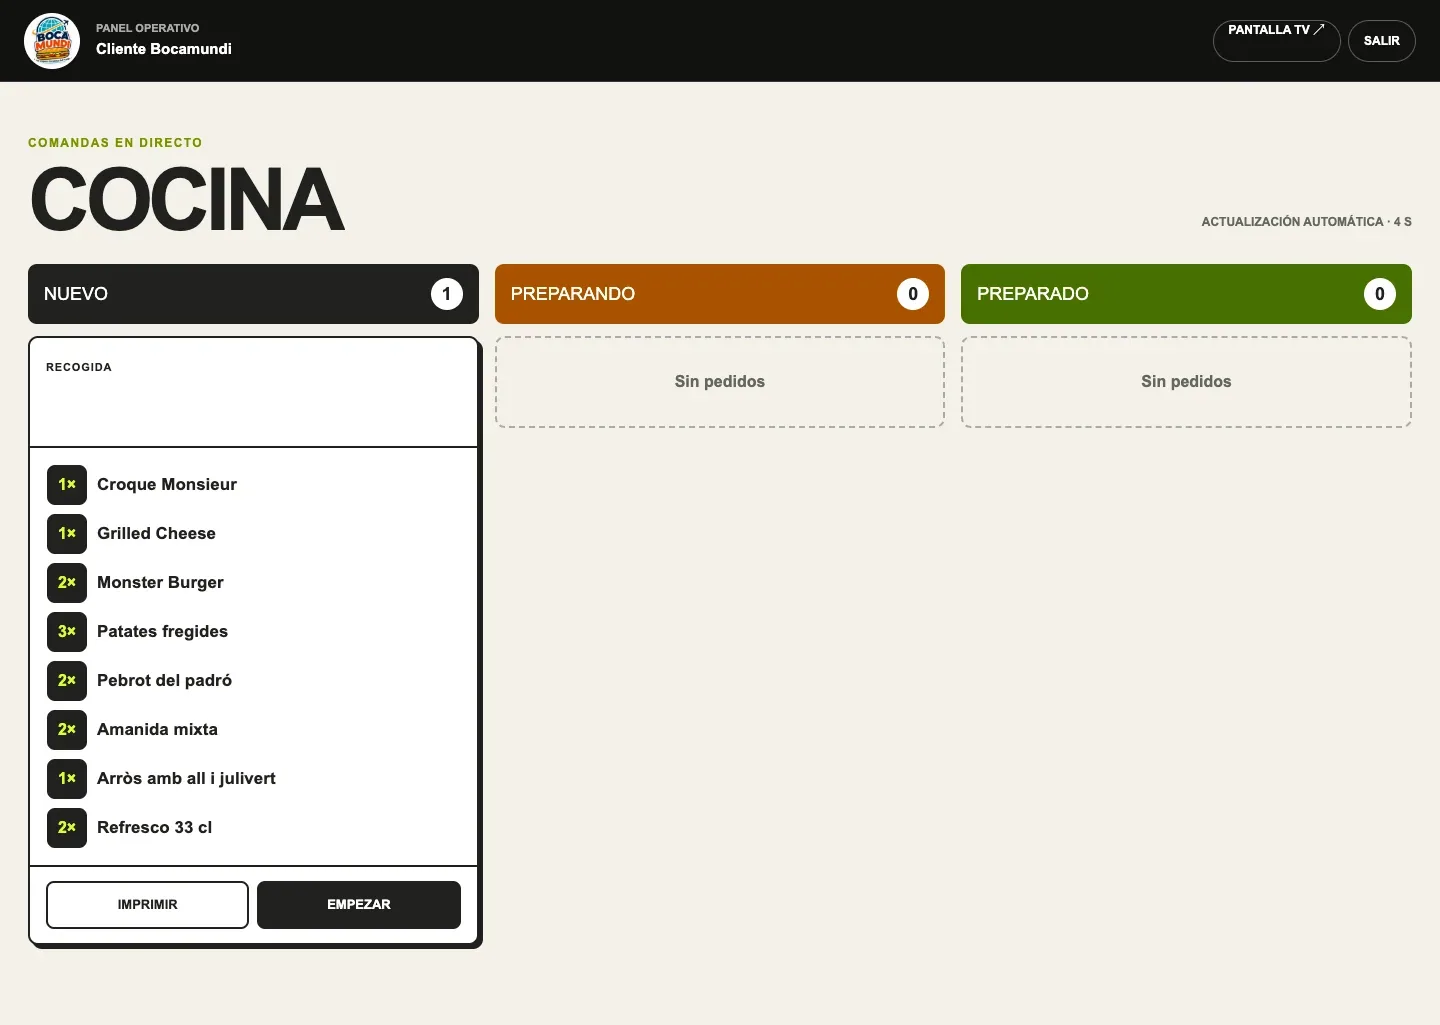Screen dimensions: 1440x1025
Task: Click the Bocamundi logo icon
Action: click(52, 41)
